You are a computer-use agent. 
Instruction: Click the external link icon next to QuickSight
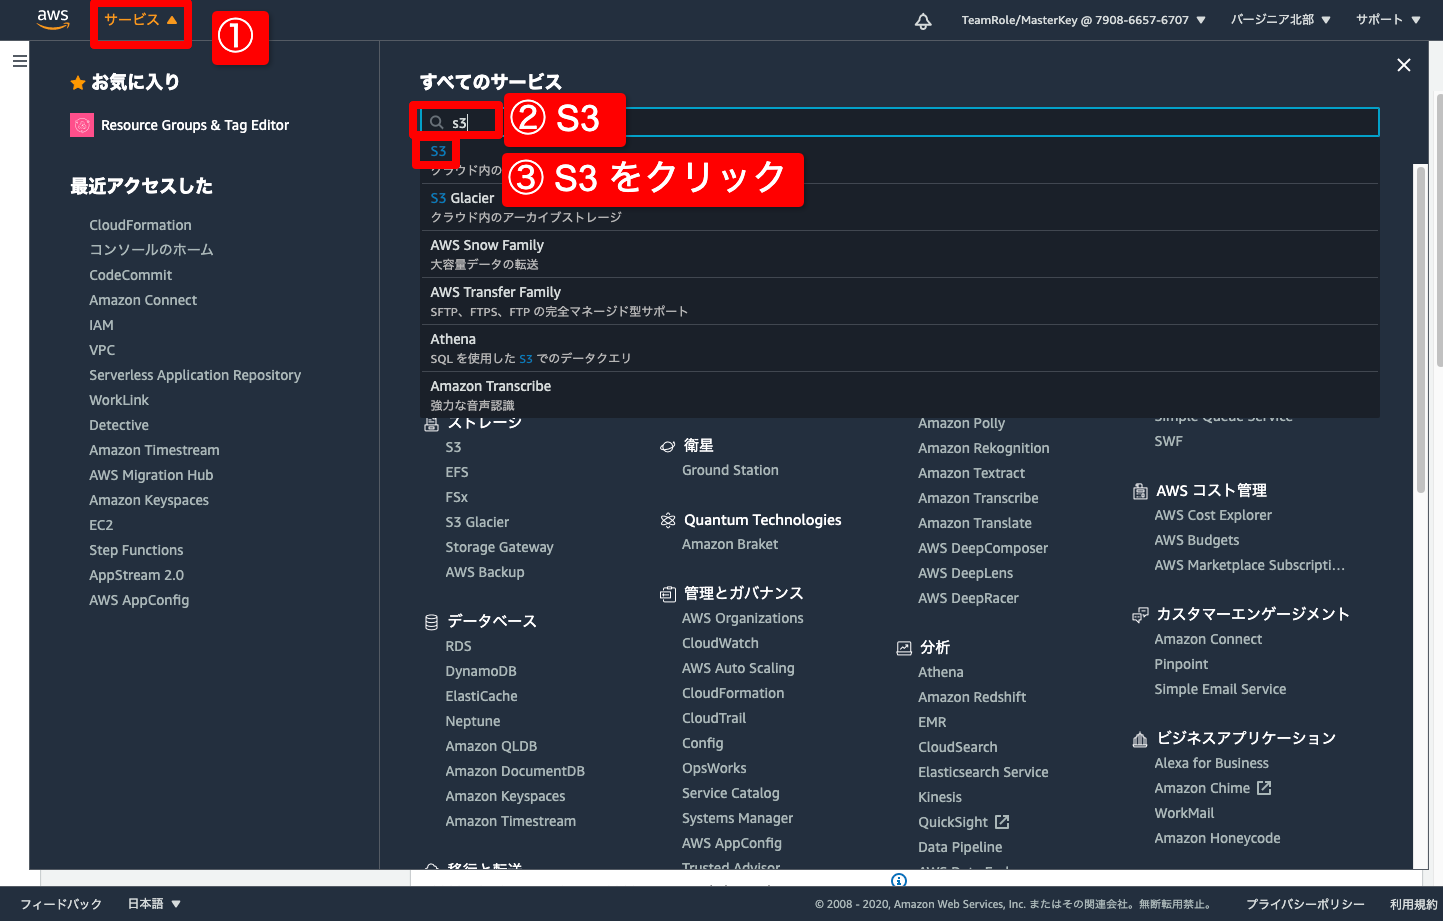tap(1002, 822)
